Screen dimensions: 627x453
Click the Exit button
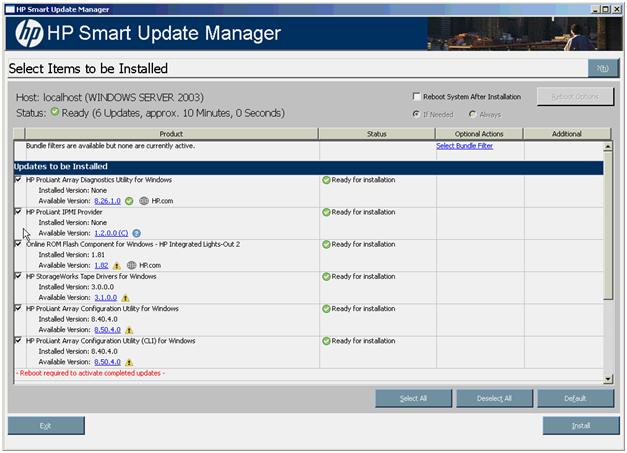click(45, 425)
